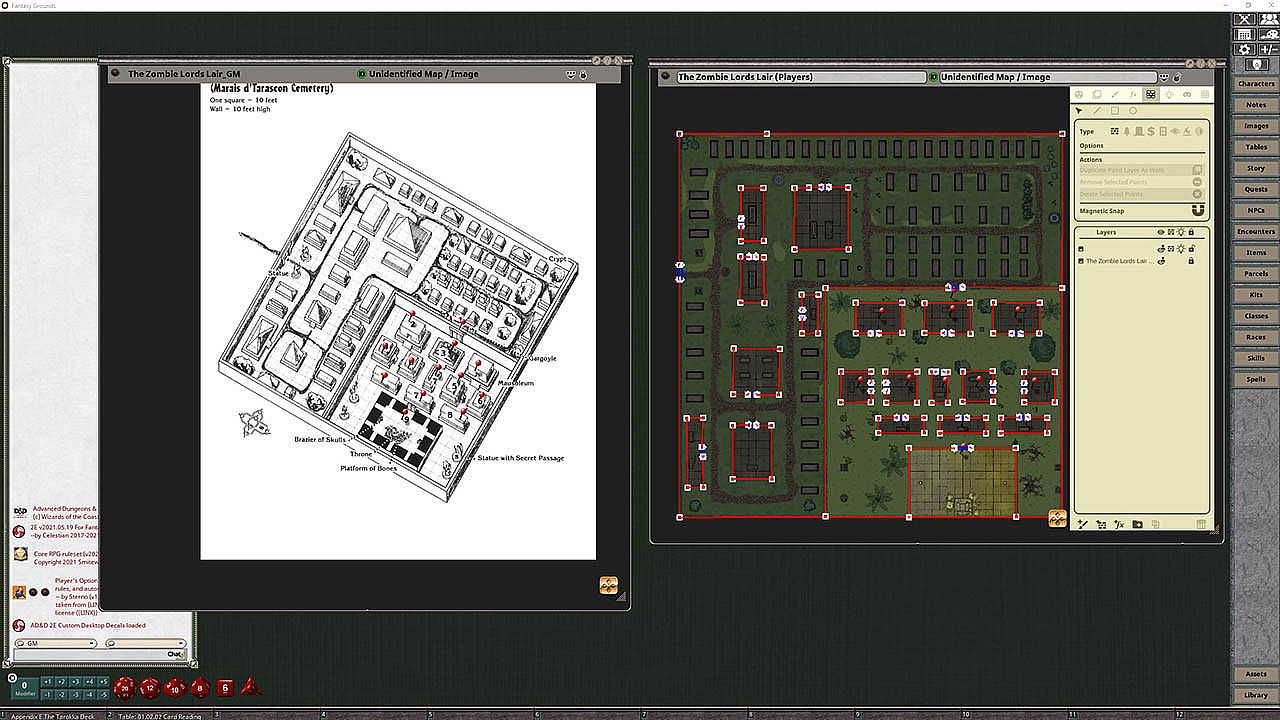Viewport: 1280px width, 720px height.
Task: Pick the six-sided d6 die
Action: click(x=225, y=687)
